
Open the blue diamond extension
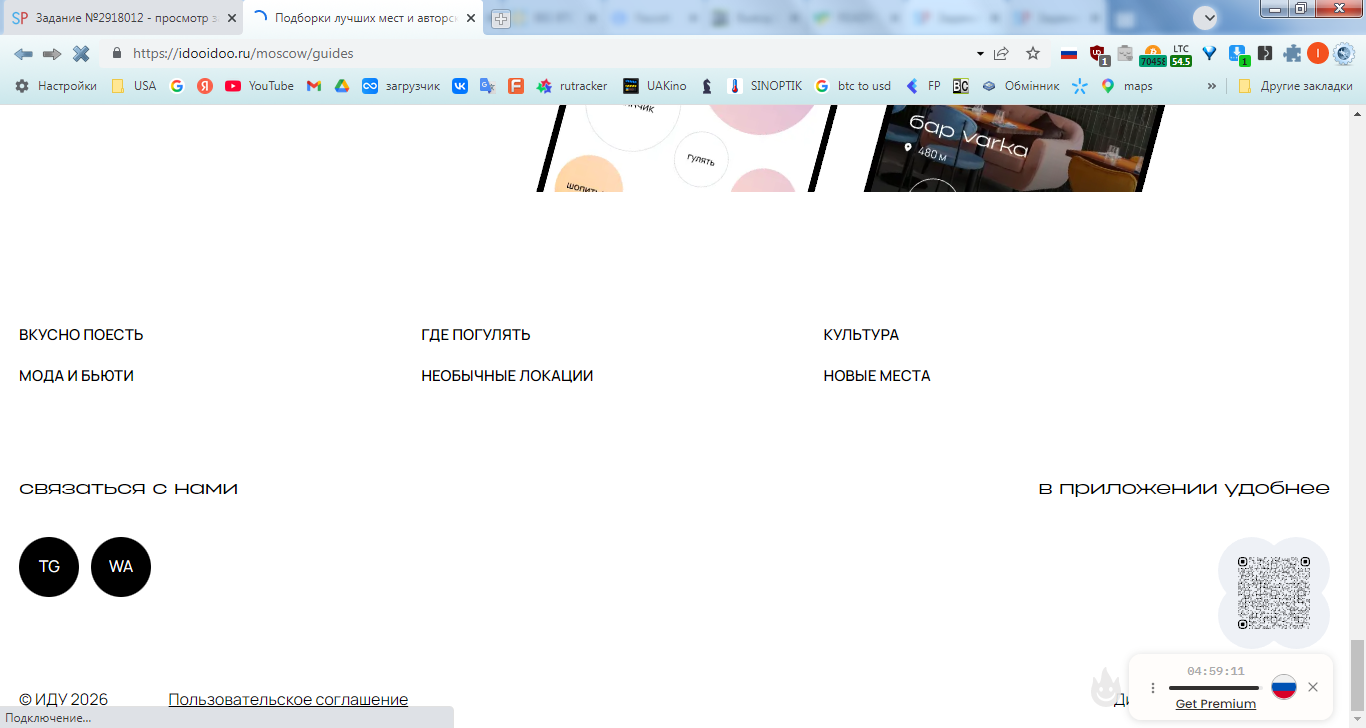[1209, 53]
